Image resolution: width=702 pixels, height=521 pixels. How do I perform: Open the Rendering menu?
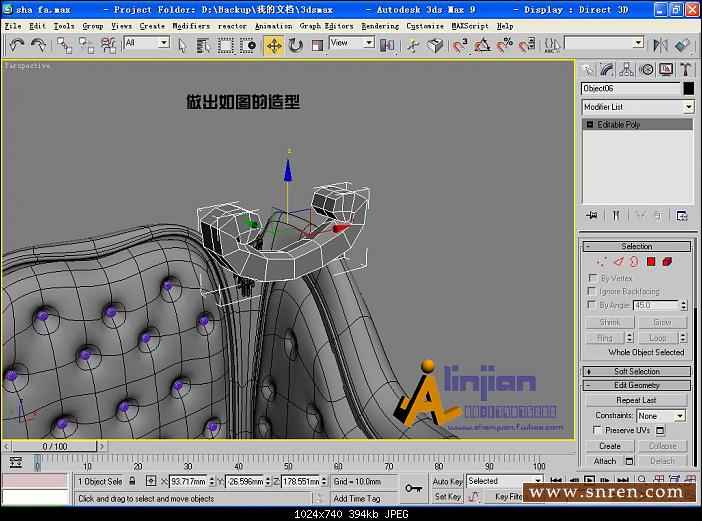pos(380,26)
